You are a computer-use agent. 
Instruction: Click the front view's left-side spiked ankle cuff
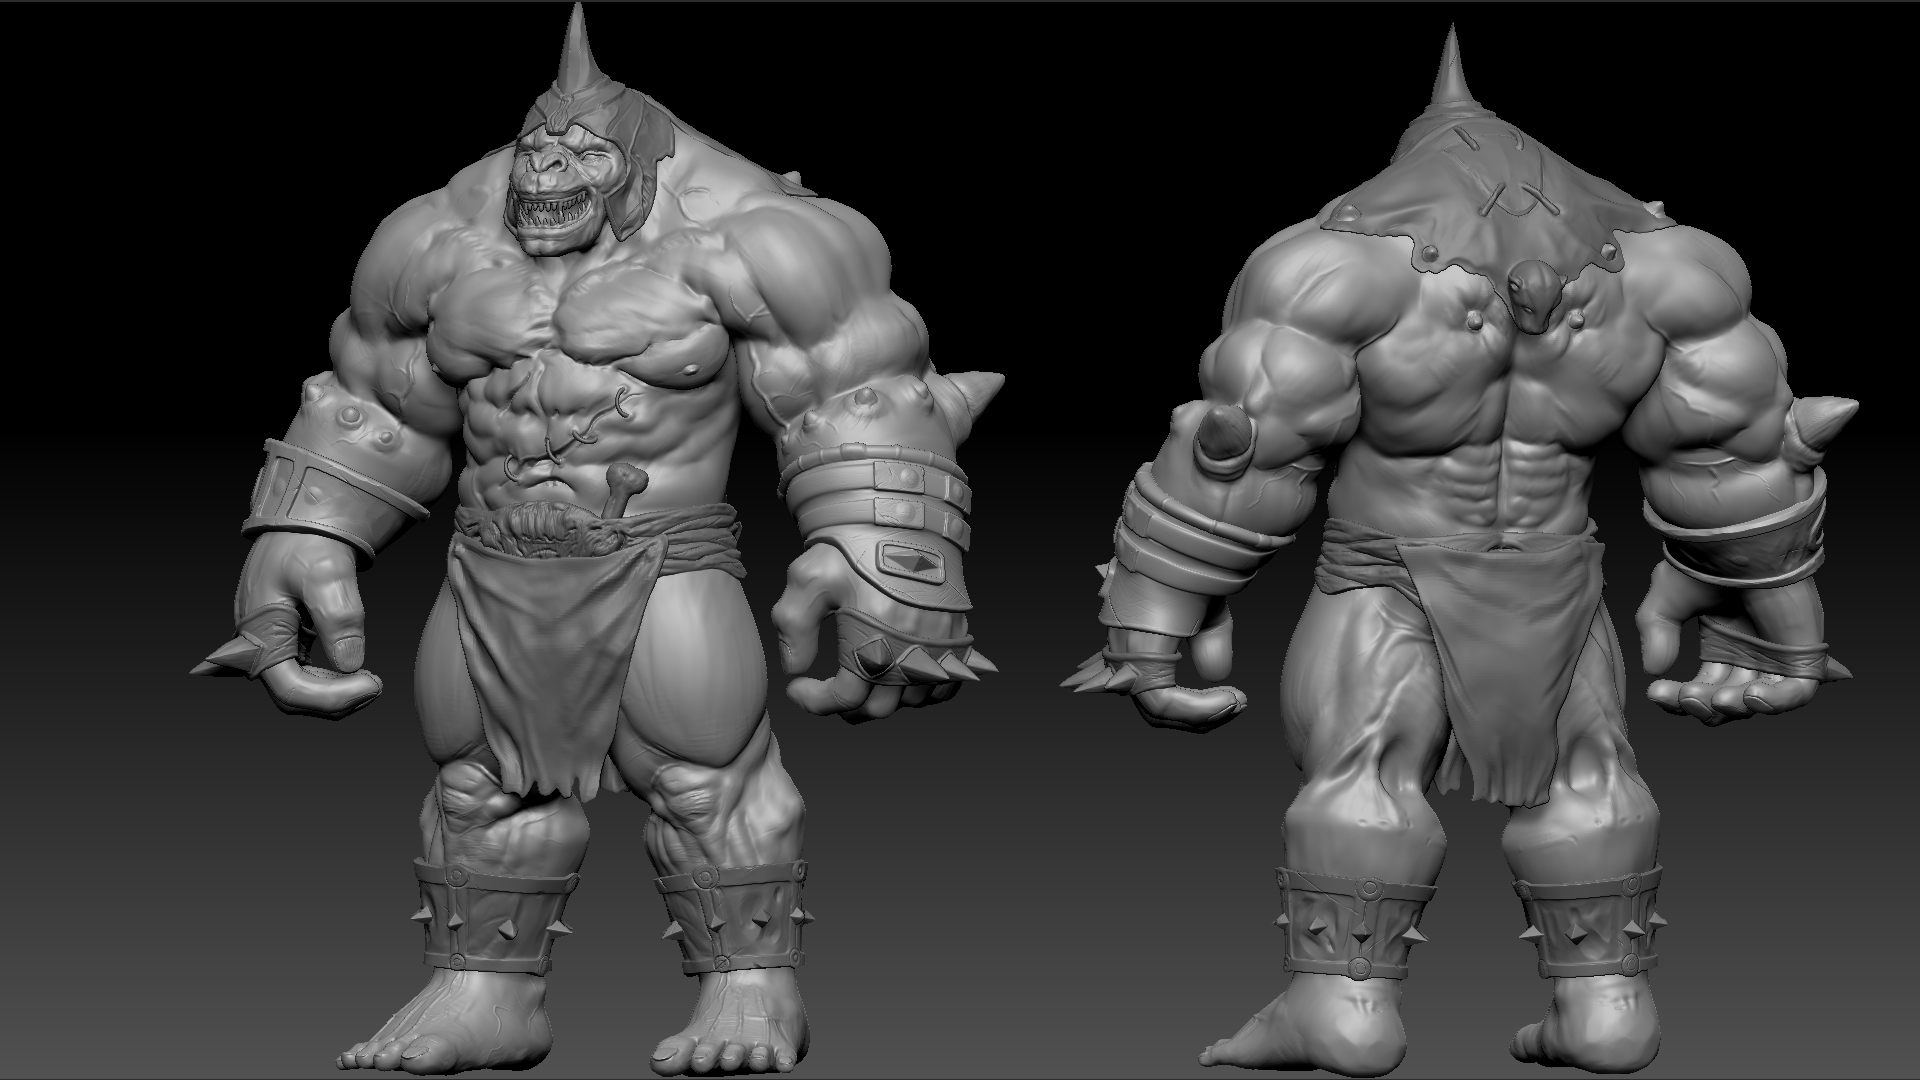492,922
